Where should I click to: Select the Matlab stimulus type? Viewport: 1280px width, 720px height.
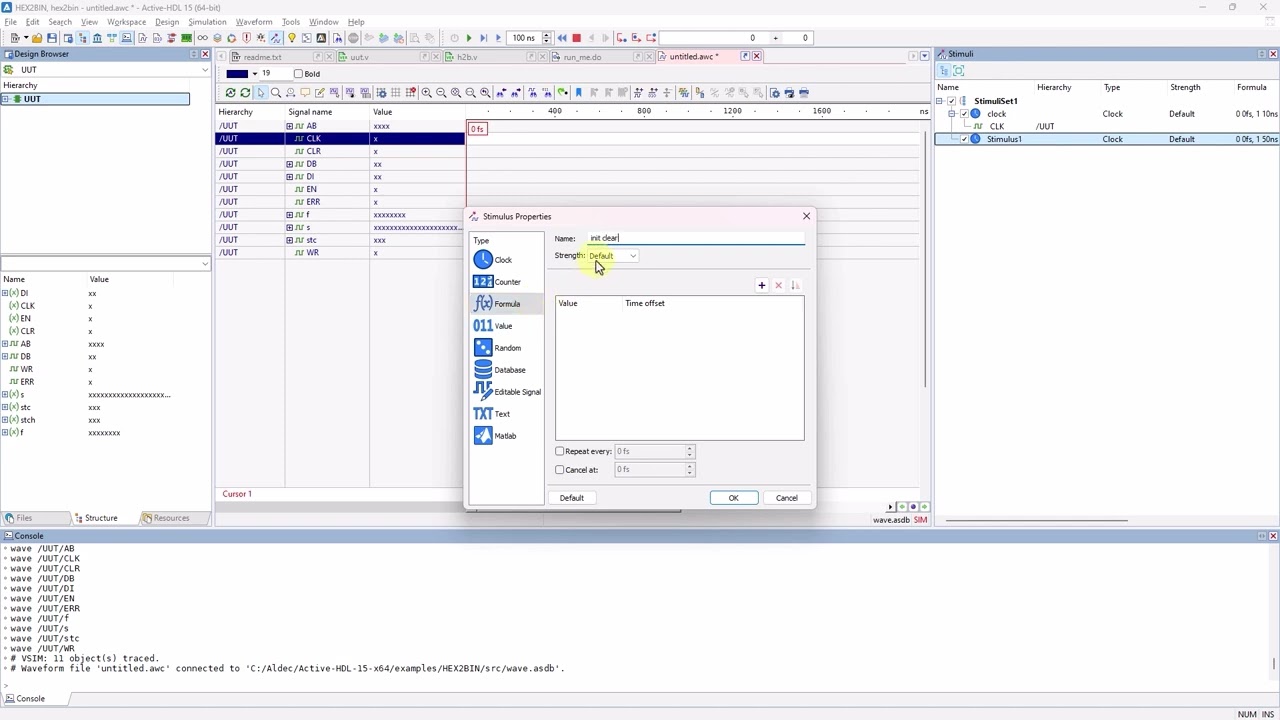coord(495,436)
